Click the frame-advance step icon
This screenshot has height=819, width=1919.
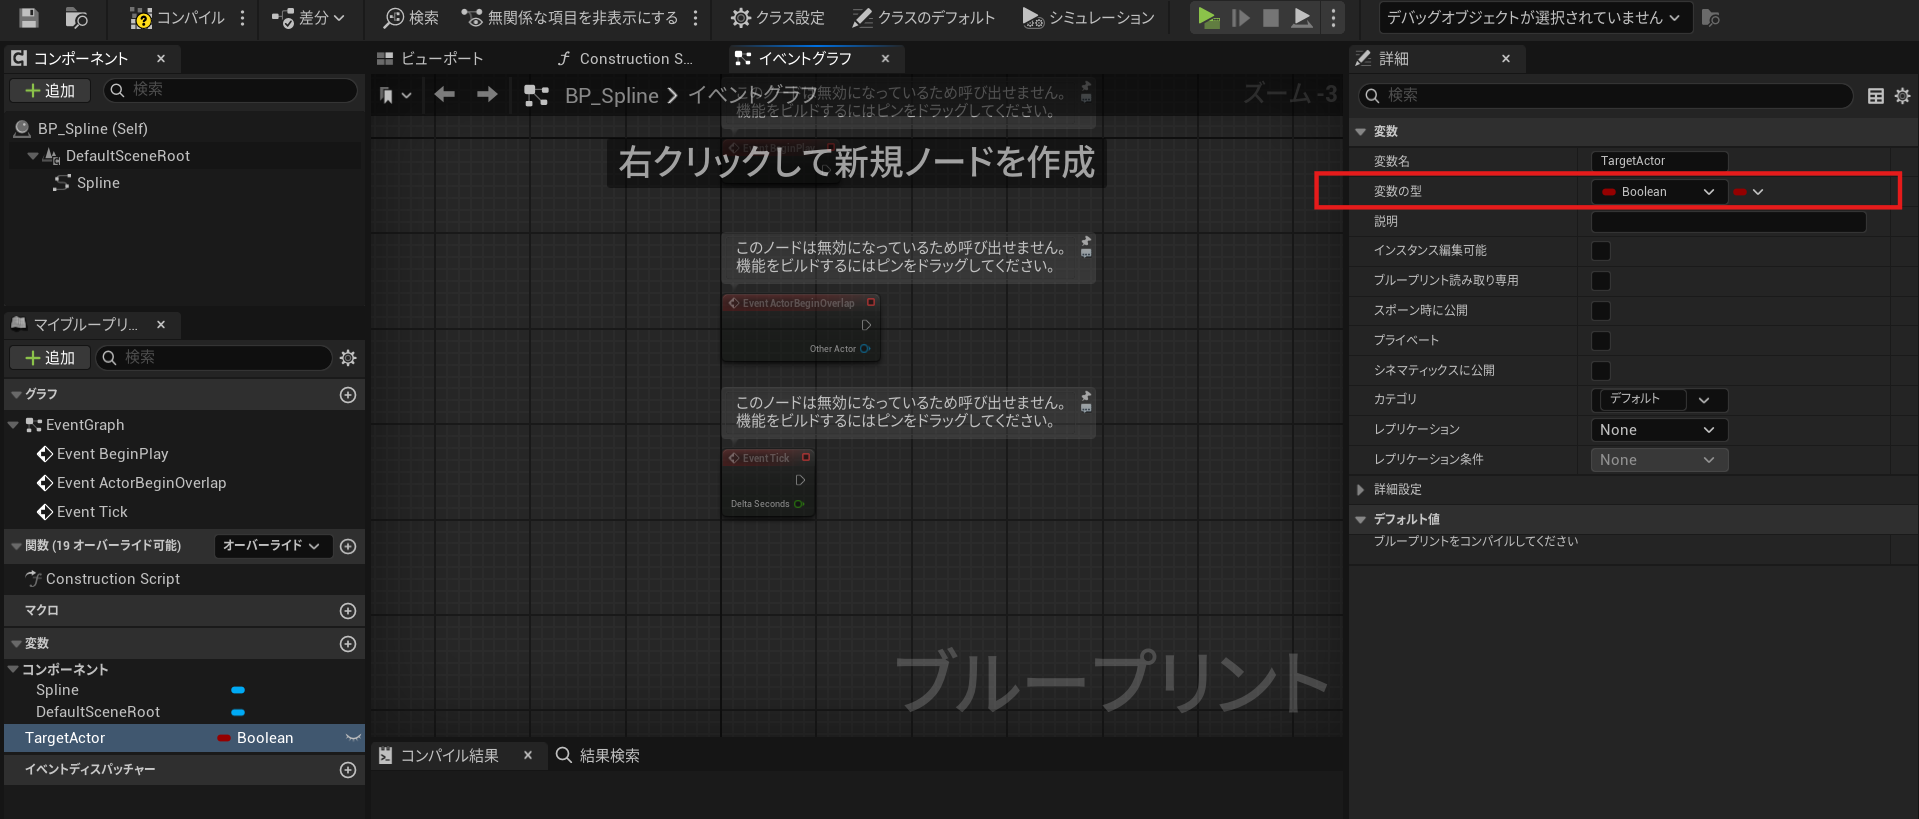[x=1240, y=17]
